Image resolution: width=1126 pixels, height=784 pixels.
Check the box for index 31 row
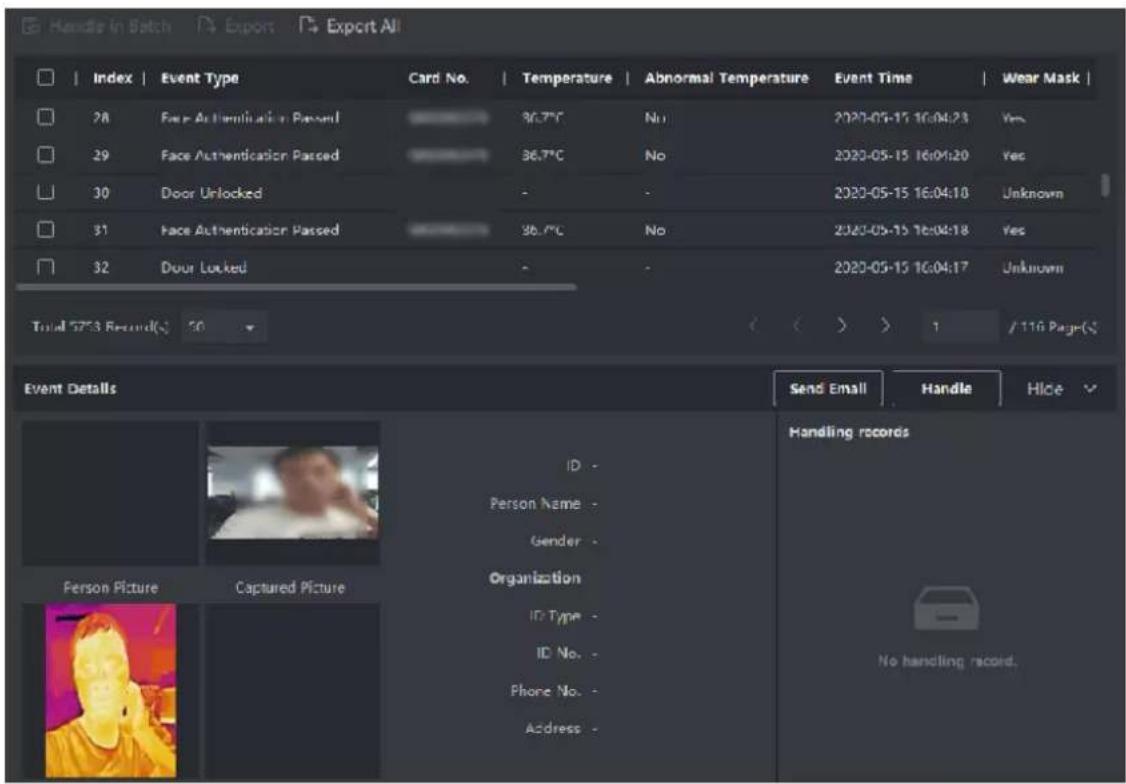45,229
